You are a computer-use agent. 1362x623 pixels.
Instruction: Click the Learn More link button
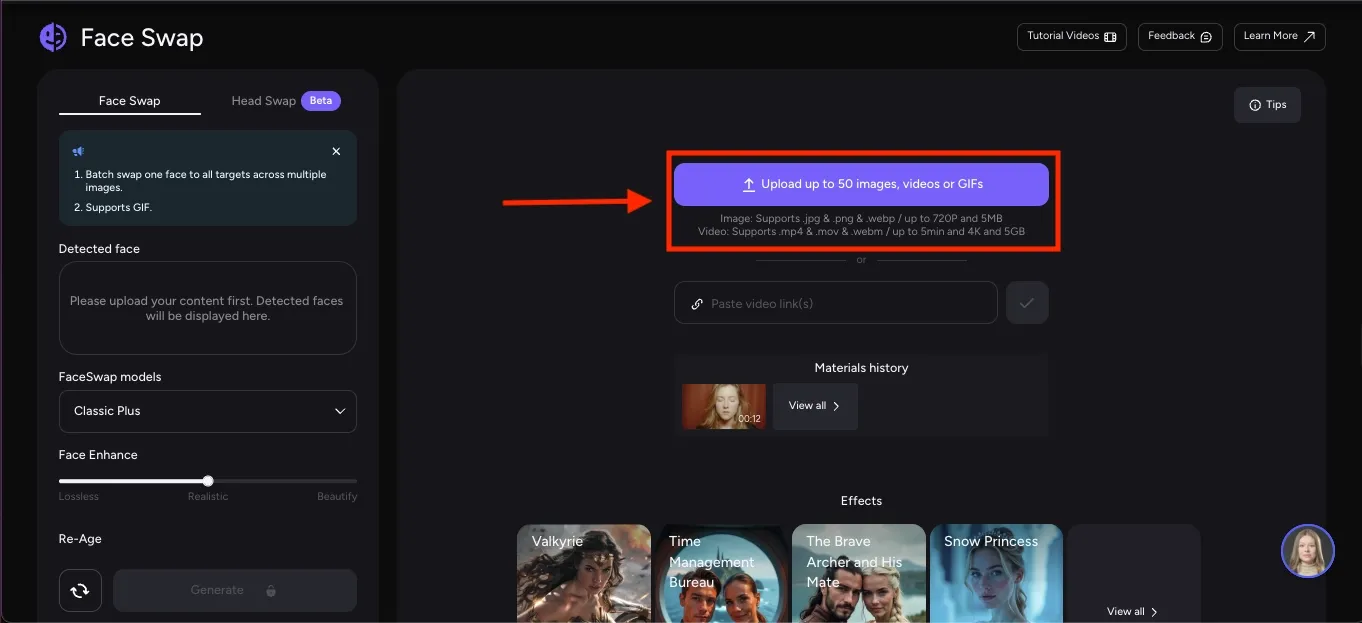(1279, 36)
